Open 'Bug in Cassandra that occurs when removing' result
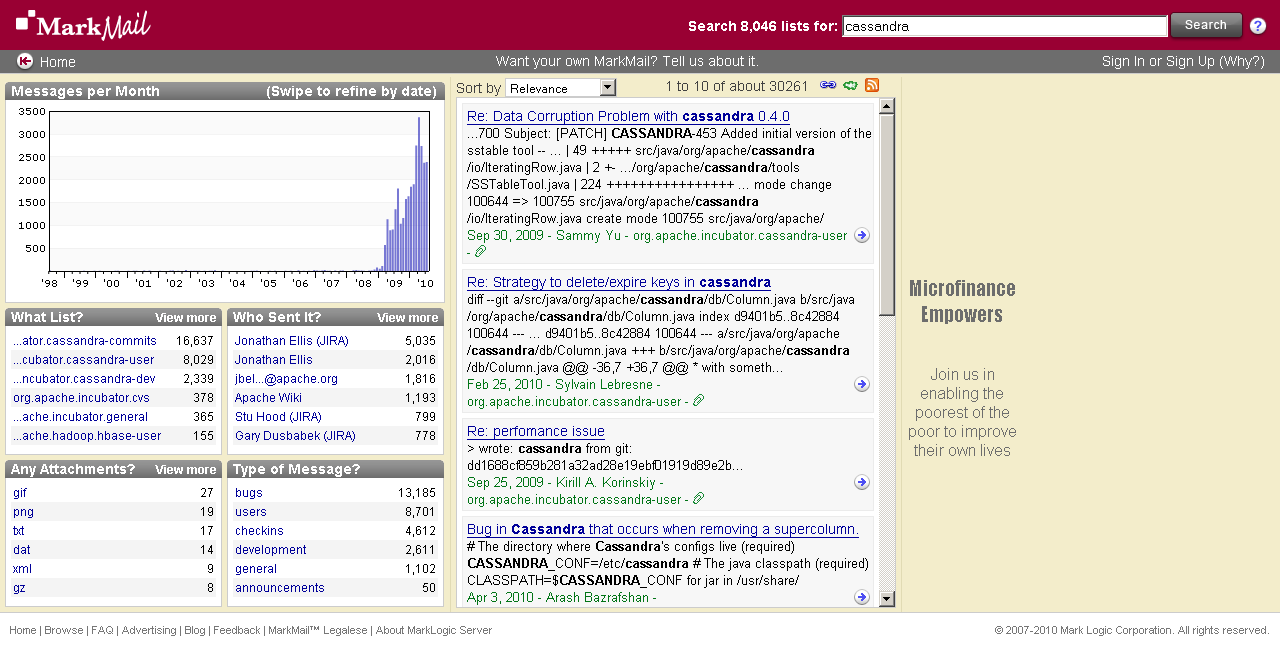 click(x=663, y=529)
